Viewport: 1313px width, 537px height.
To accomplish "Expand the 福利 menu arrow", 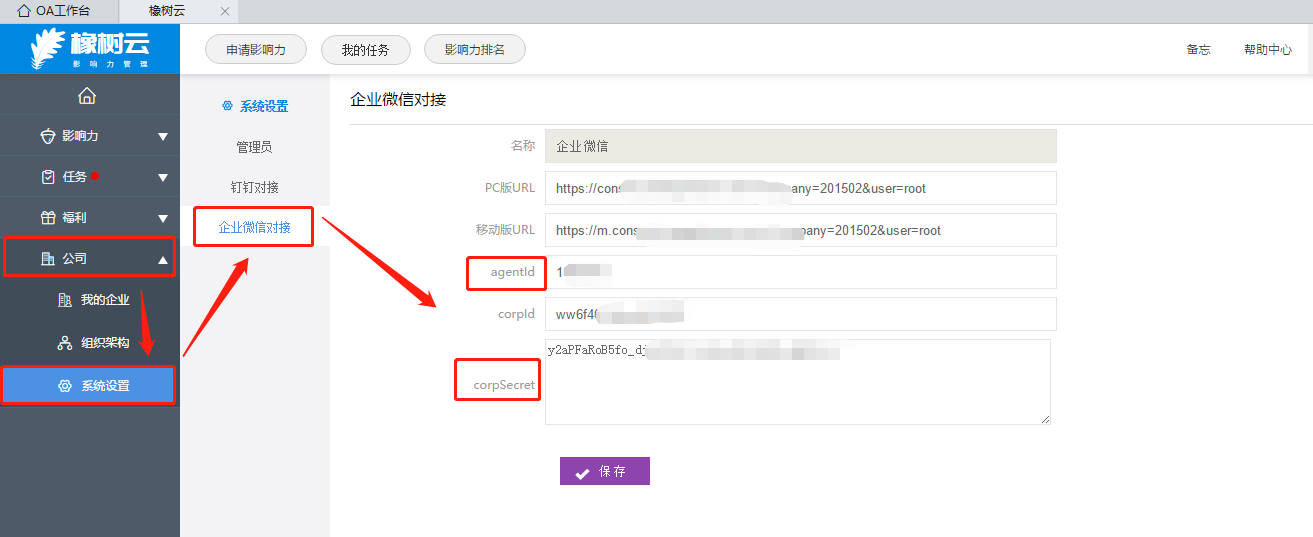I will (x=163, y=218).
